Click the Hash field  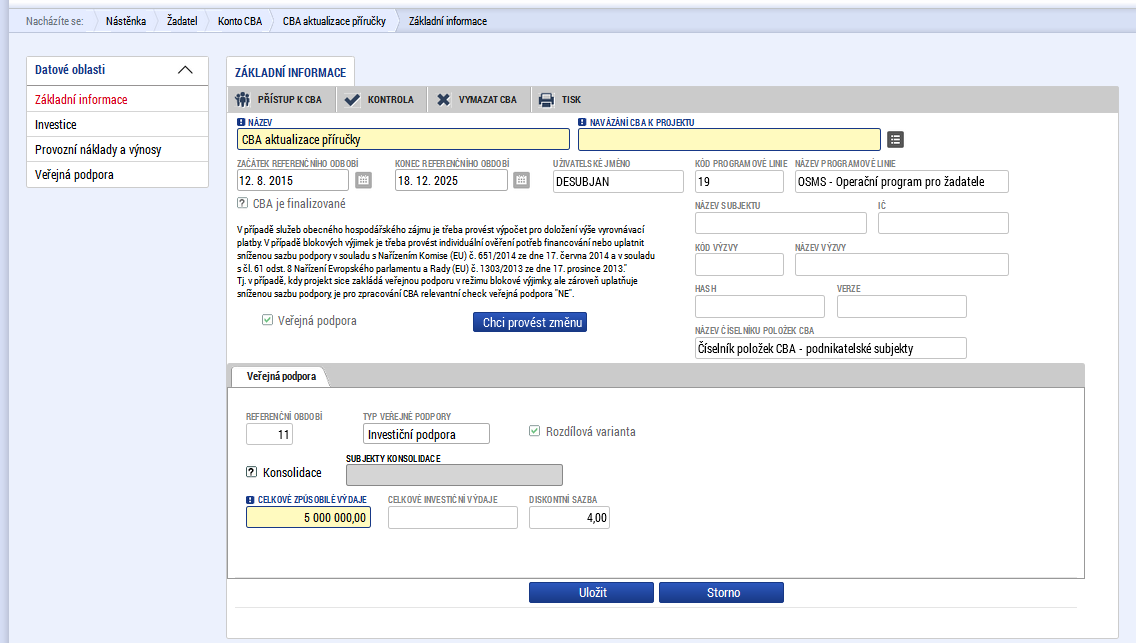pos(759,306)
